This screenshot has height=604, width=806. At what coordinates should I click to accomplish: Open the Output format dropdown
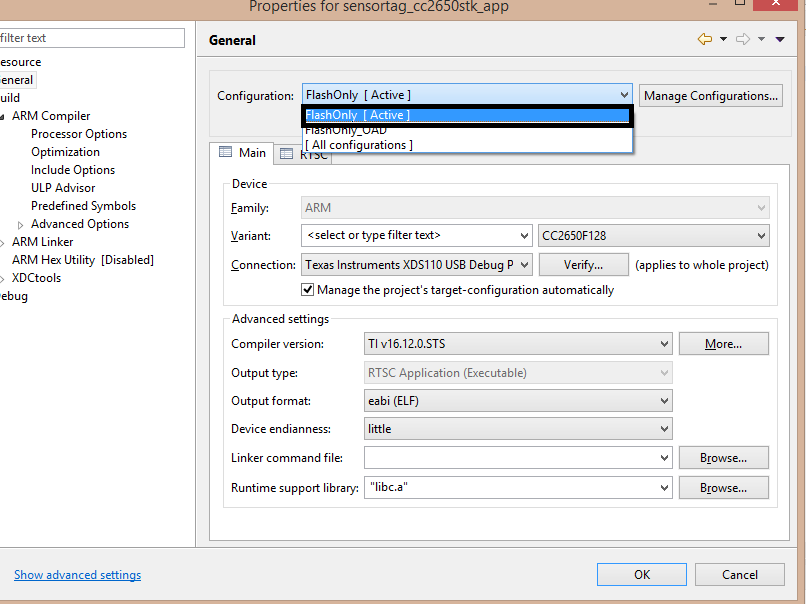click(664, 401)
